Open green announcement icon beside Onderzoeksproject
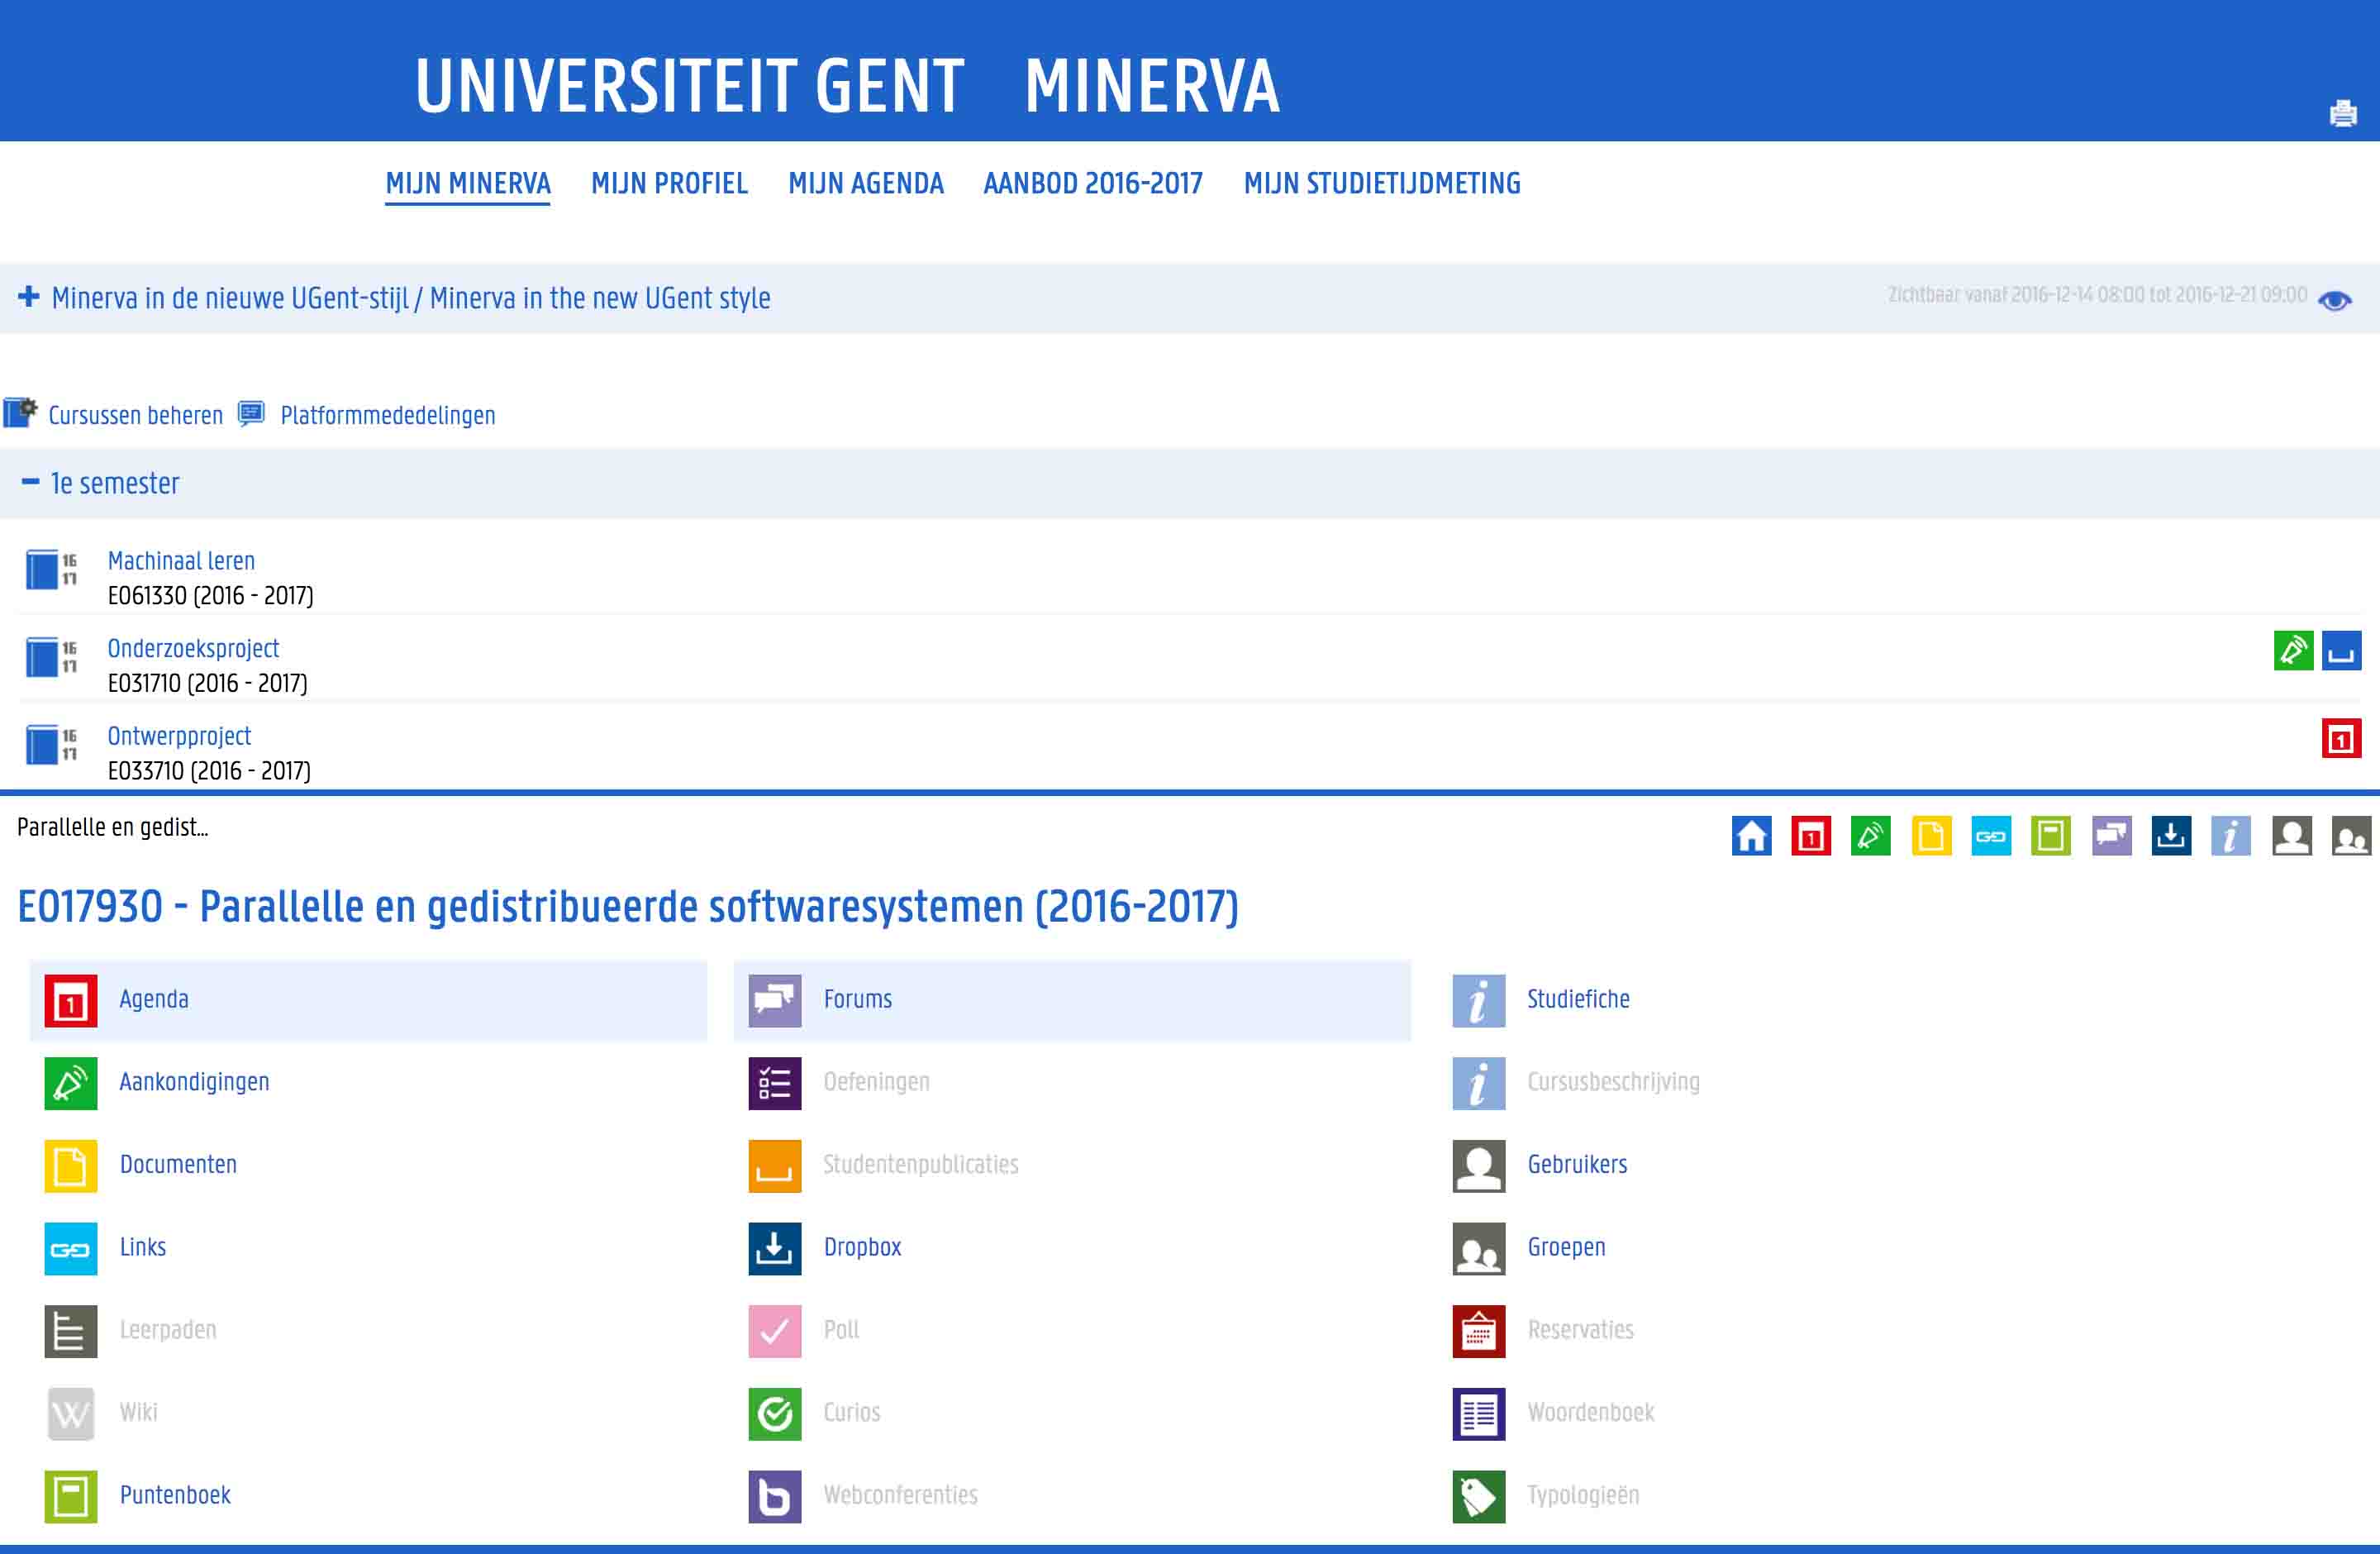Viewport: 2380px width, 1554px height. click(x=2293, y=651)
